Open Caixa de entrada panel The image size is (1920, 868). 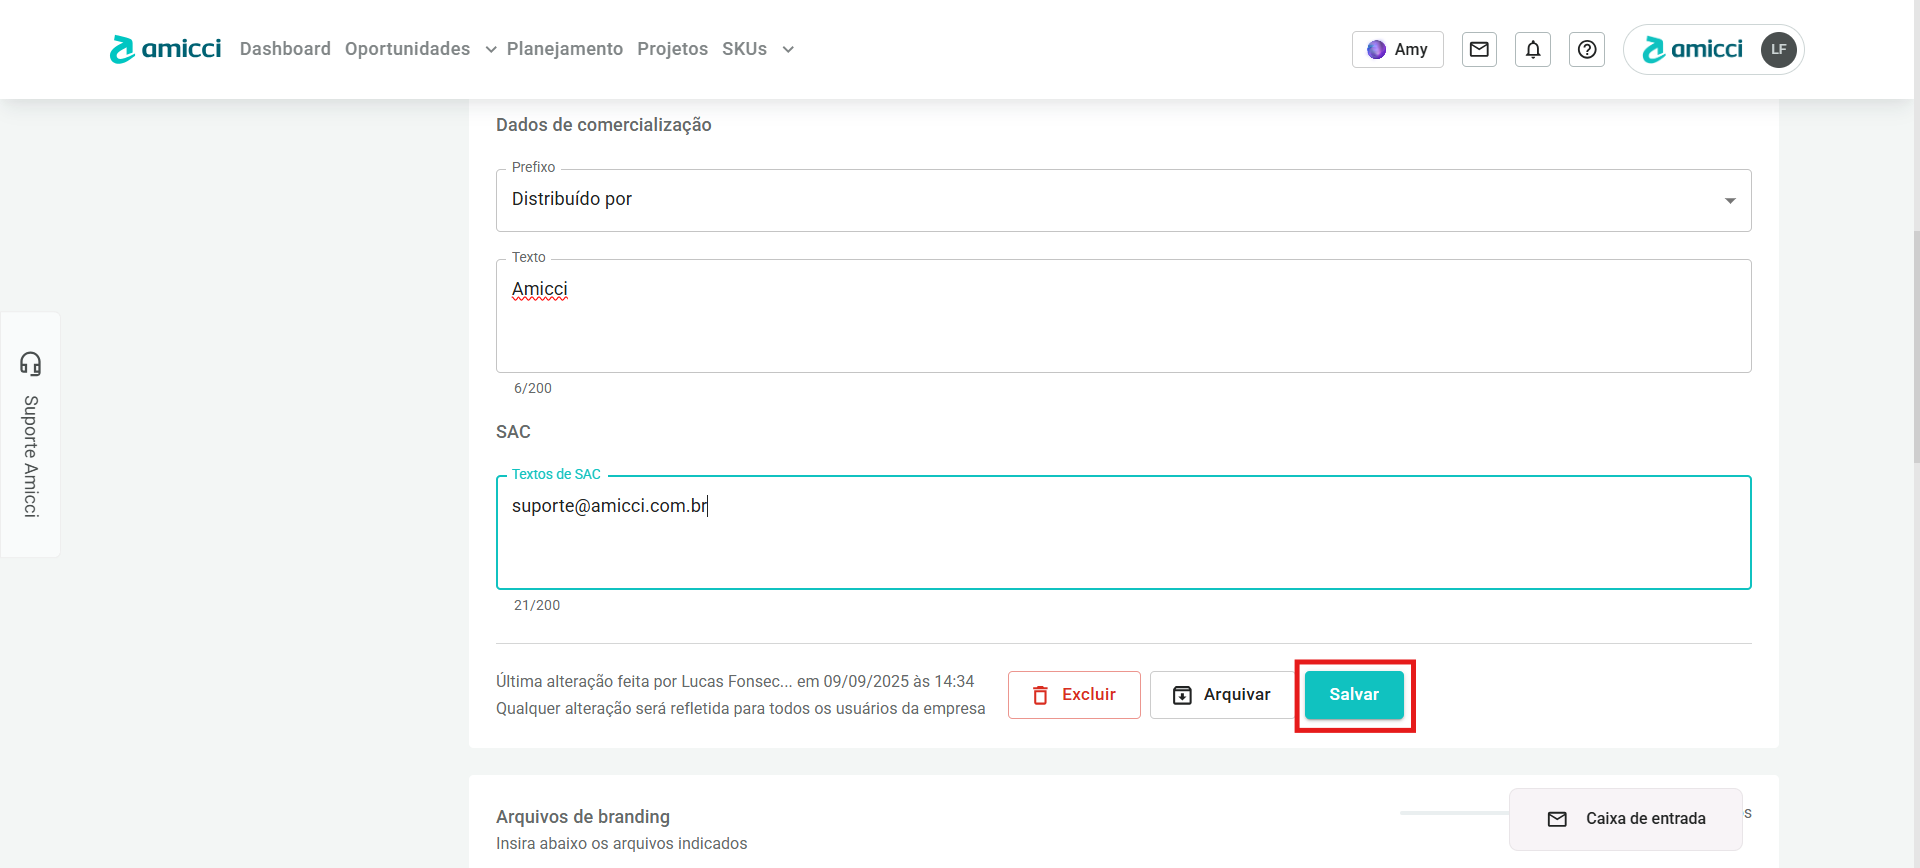click(x=1626, y=818)
